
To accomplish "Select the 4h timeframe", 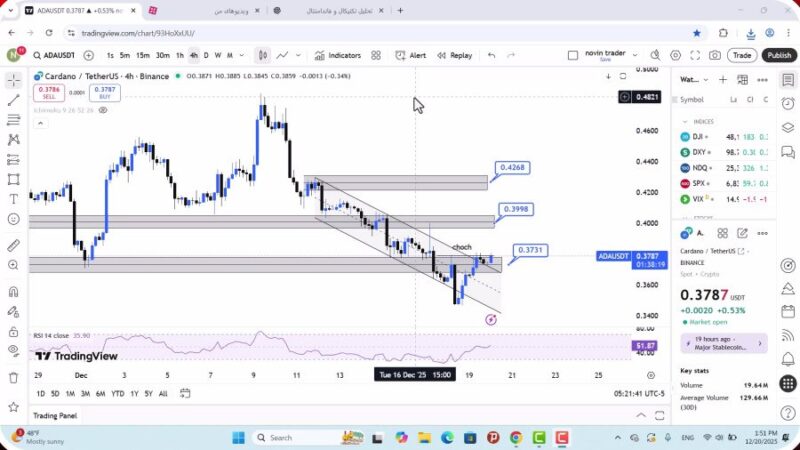I will pos(194,56).
